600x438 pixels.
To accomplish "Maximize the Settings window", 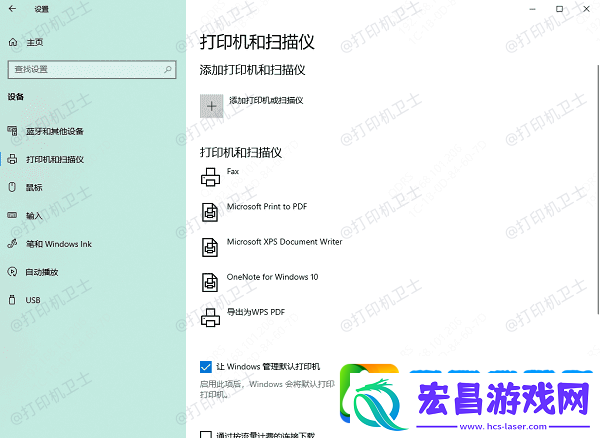I will pos(559,9).
